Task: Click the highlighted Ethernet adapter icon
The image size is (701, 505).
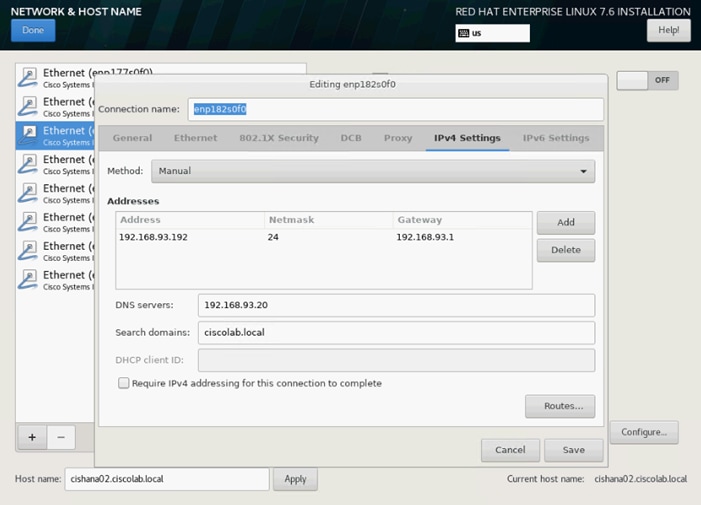Action: [28, 135]
